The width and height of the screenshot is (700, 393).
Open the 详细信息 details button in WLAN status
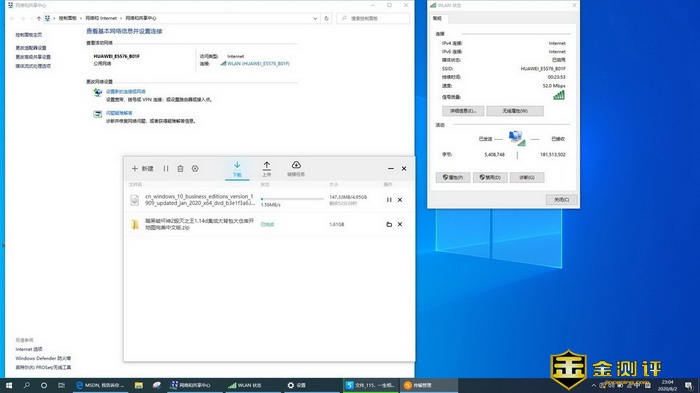(x=463, y=111)
